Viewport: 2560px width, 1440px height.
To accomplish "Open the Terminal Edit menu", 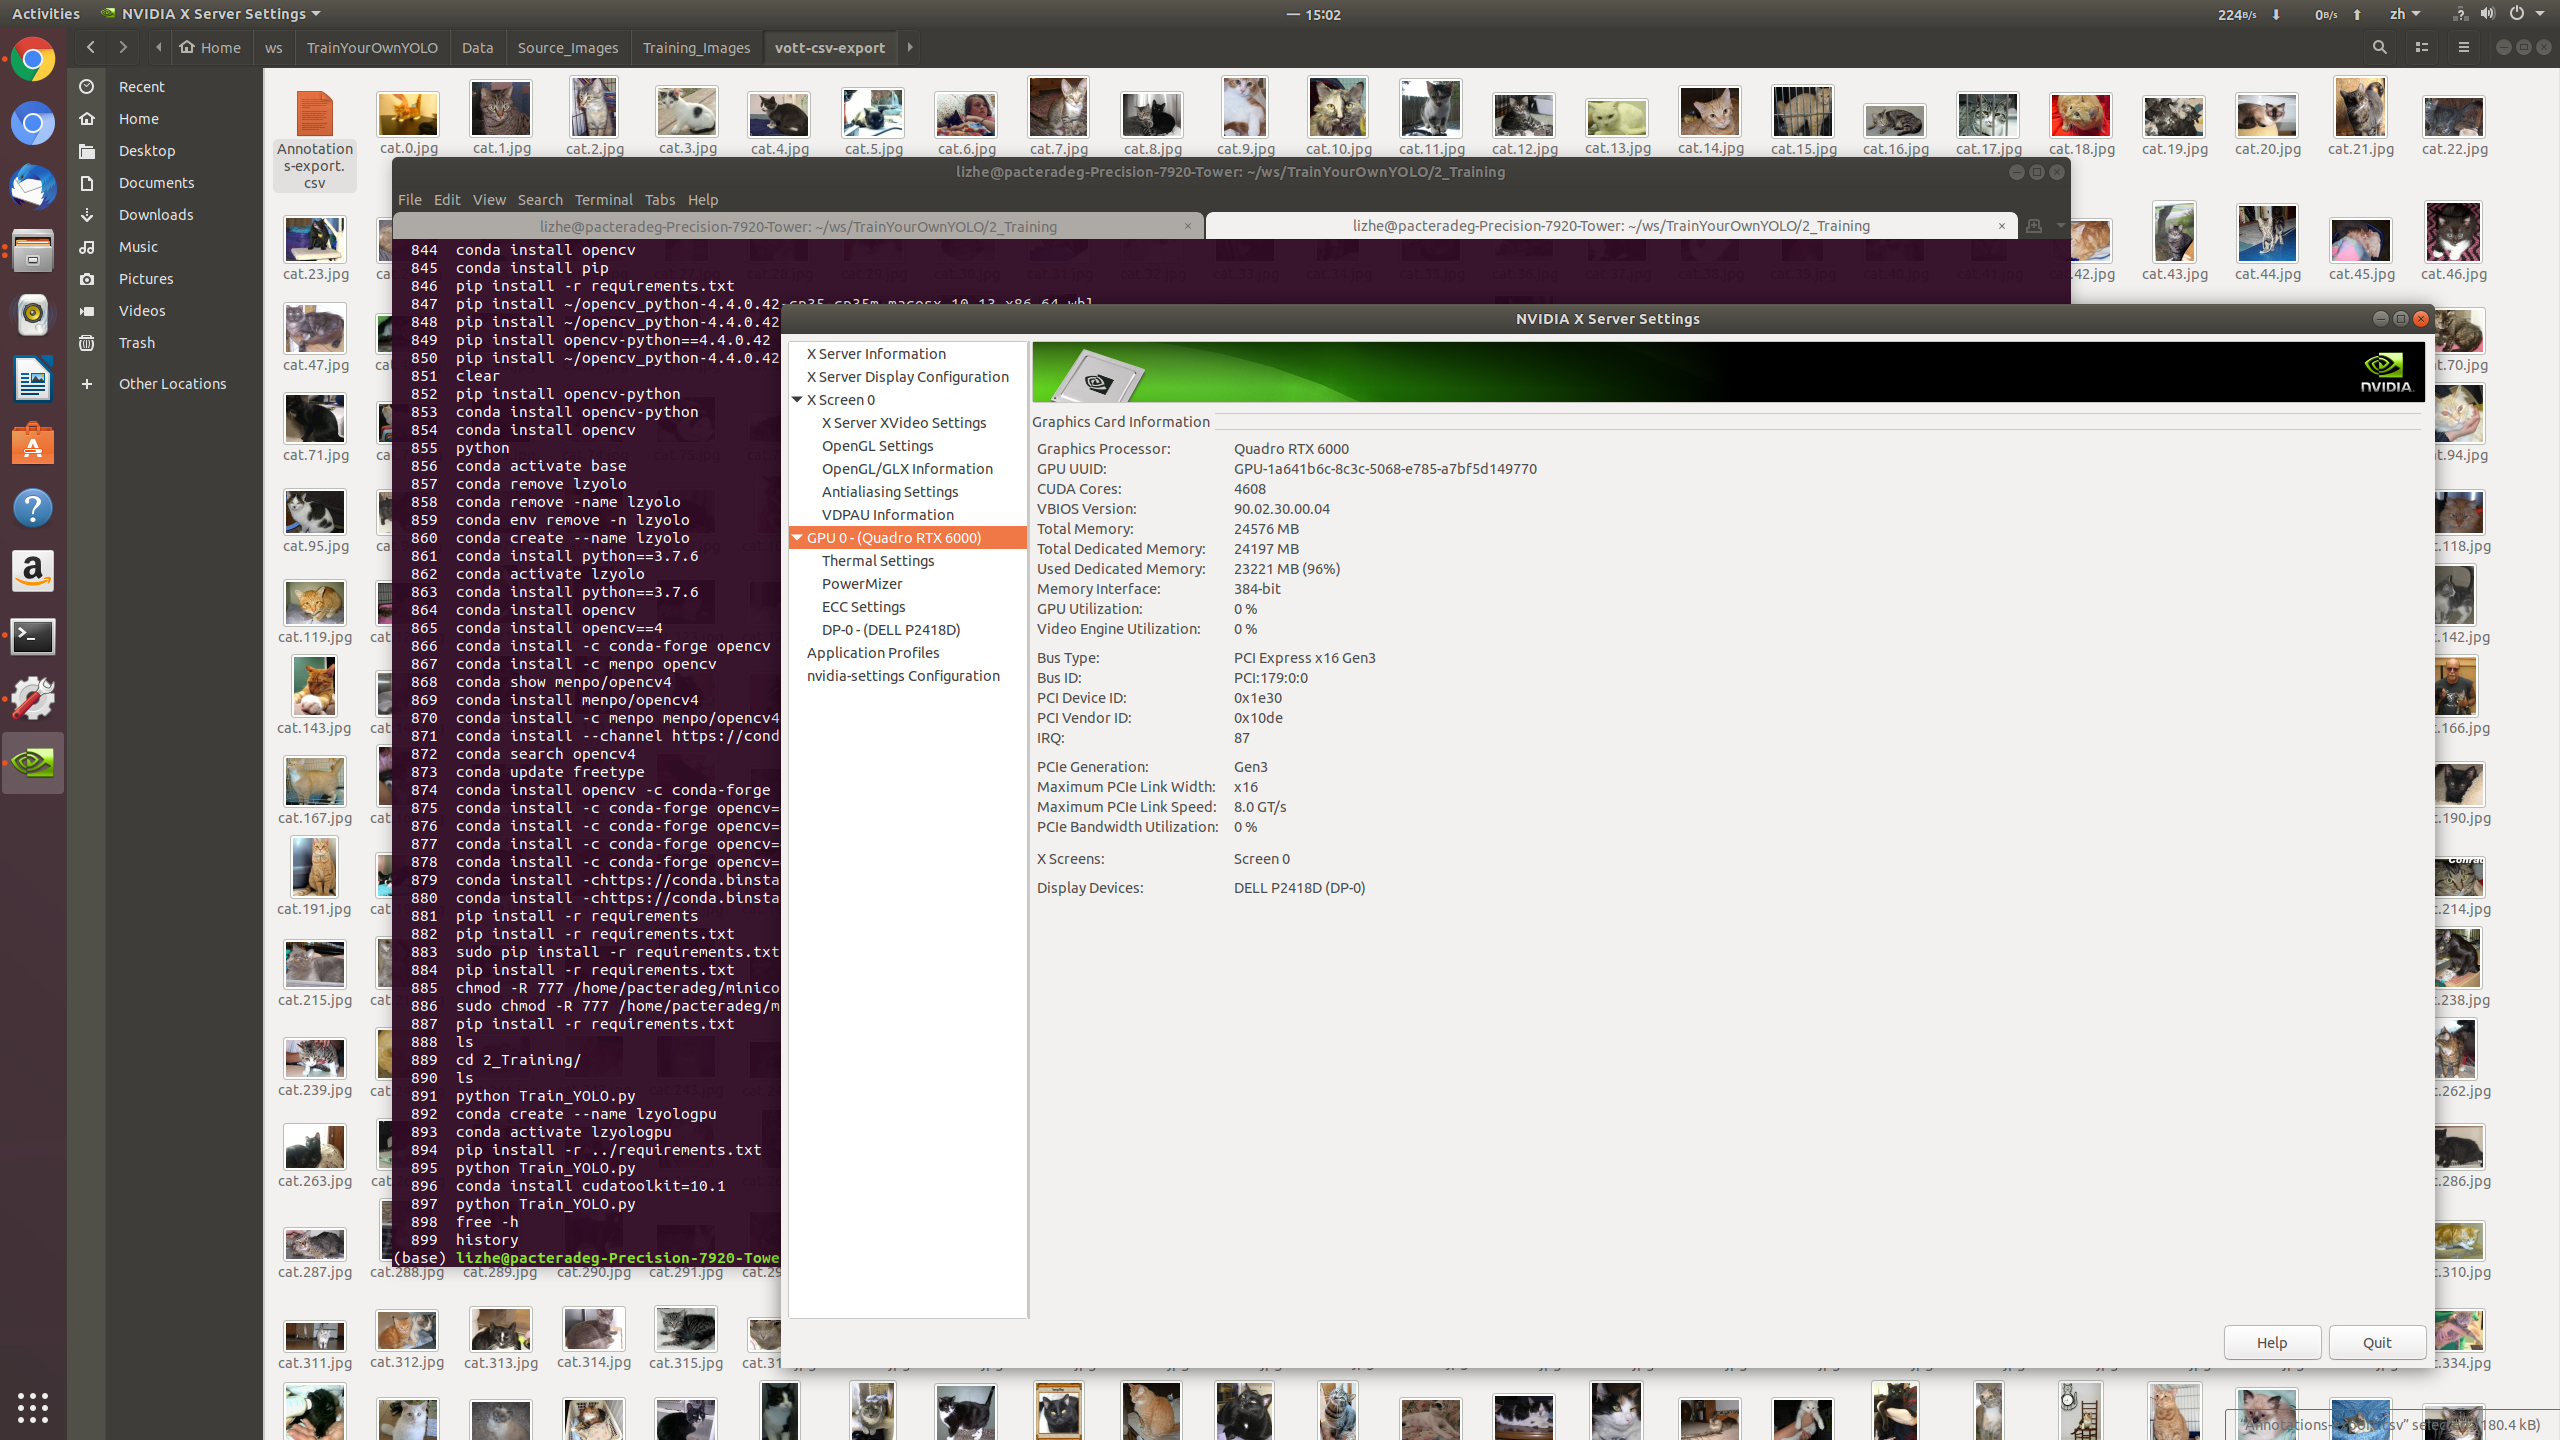I will tap(447, 200).
